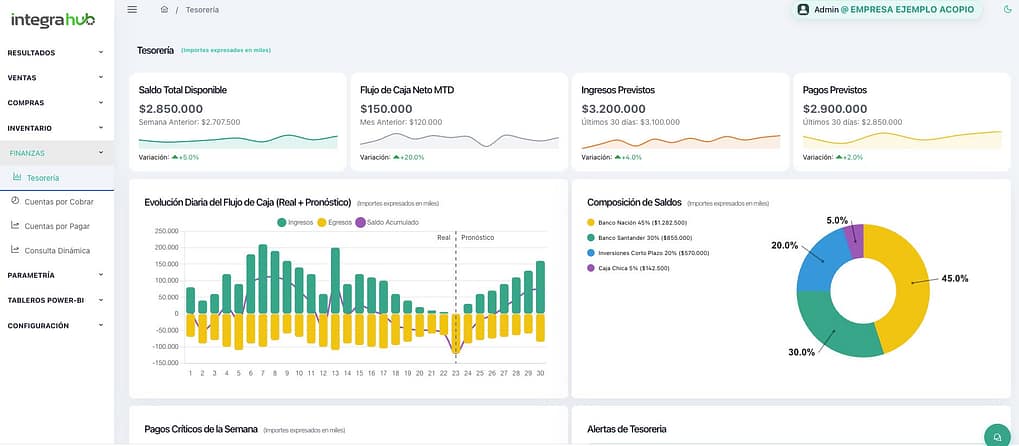Toggle the dark mode moon icon
The height and width of the screenshot is (446, 1019).
pos(1006,9)
